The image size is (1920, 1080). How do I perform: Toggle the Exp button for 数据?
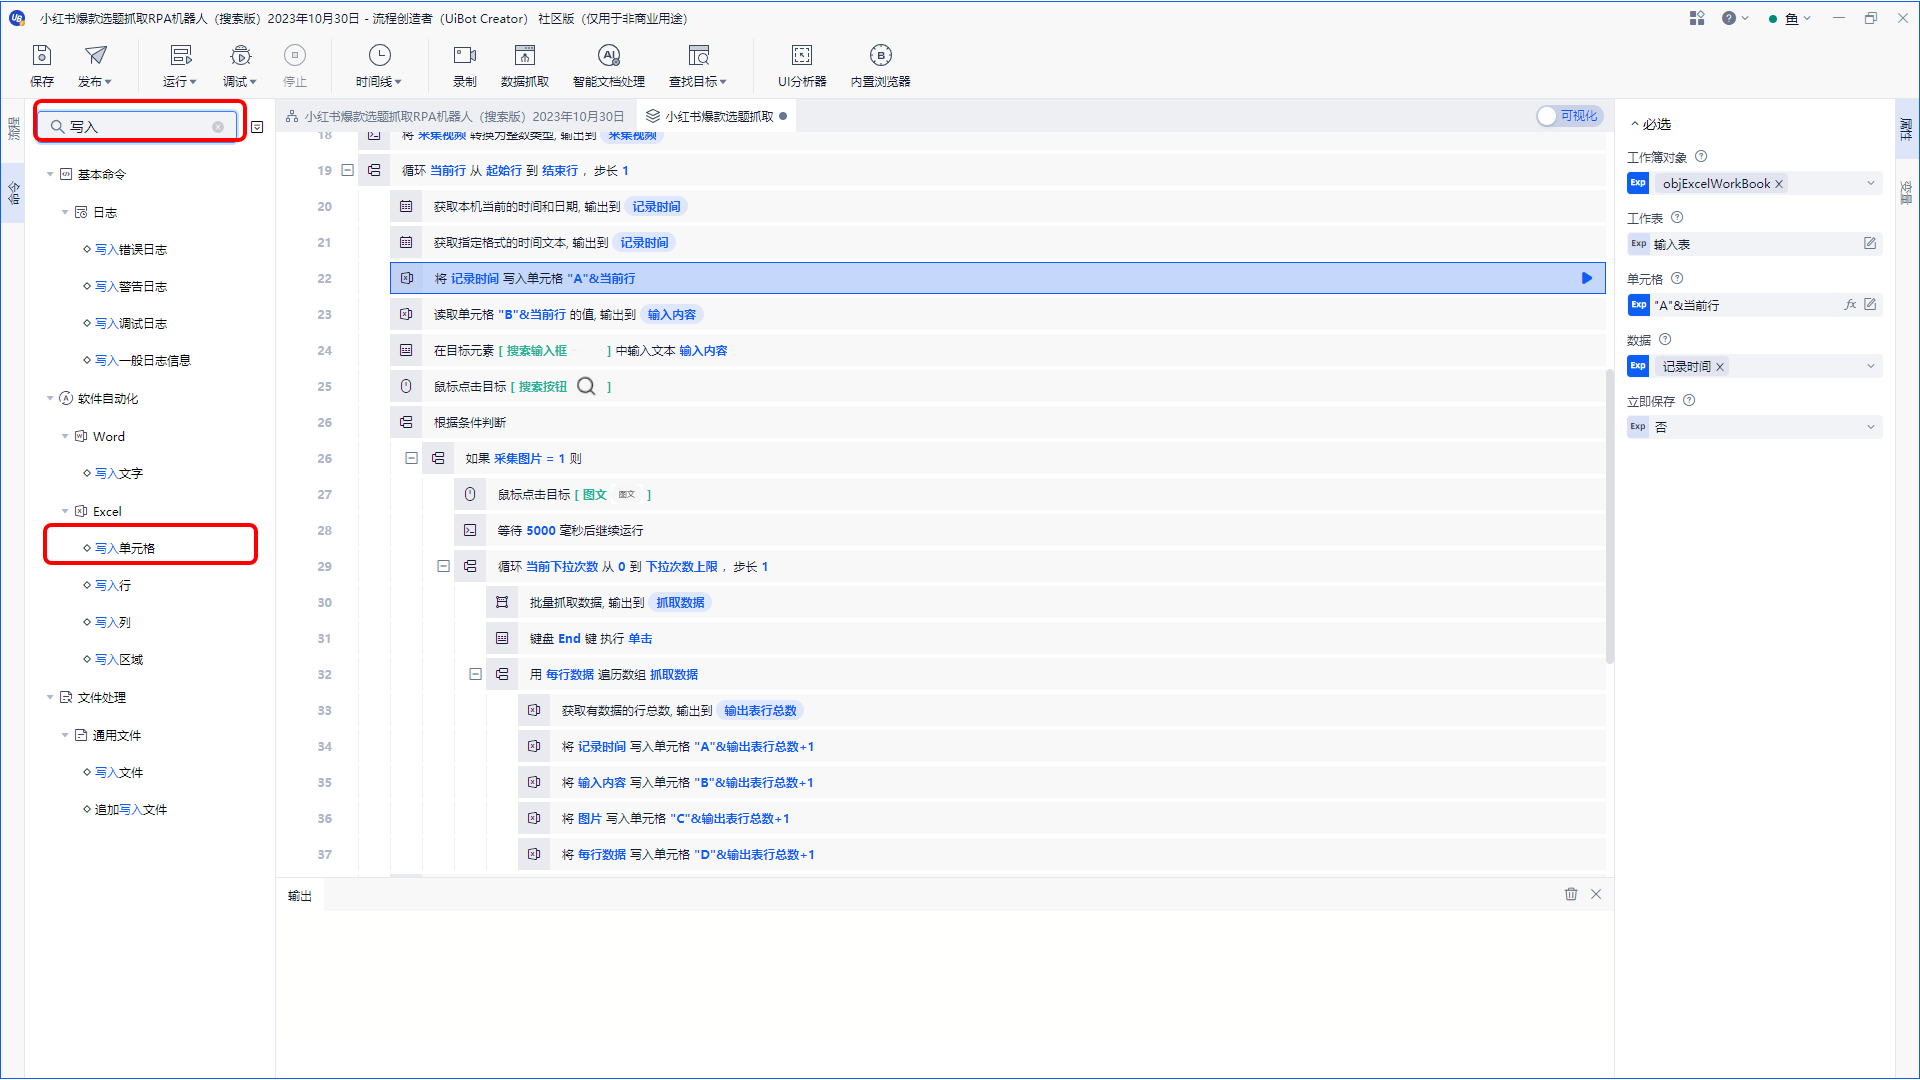(x=1638, y=366)
